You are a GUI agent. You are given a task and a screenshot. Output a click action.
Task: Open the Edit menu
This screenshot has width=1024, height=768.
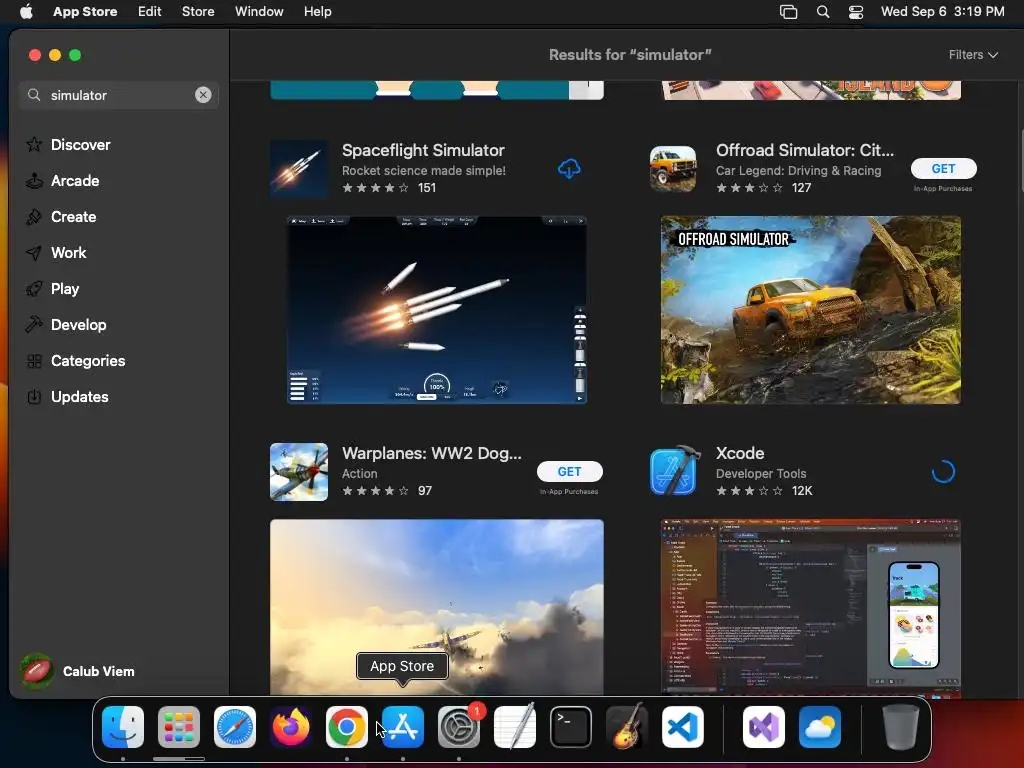150,11
